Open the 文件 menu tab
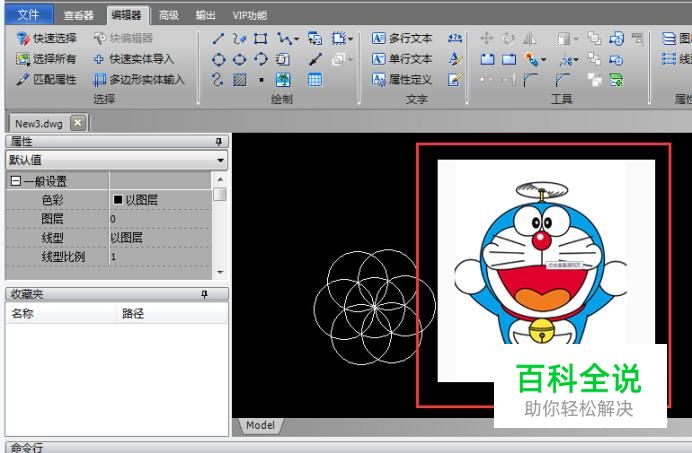 coord(29,15)
